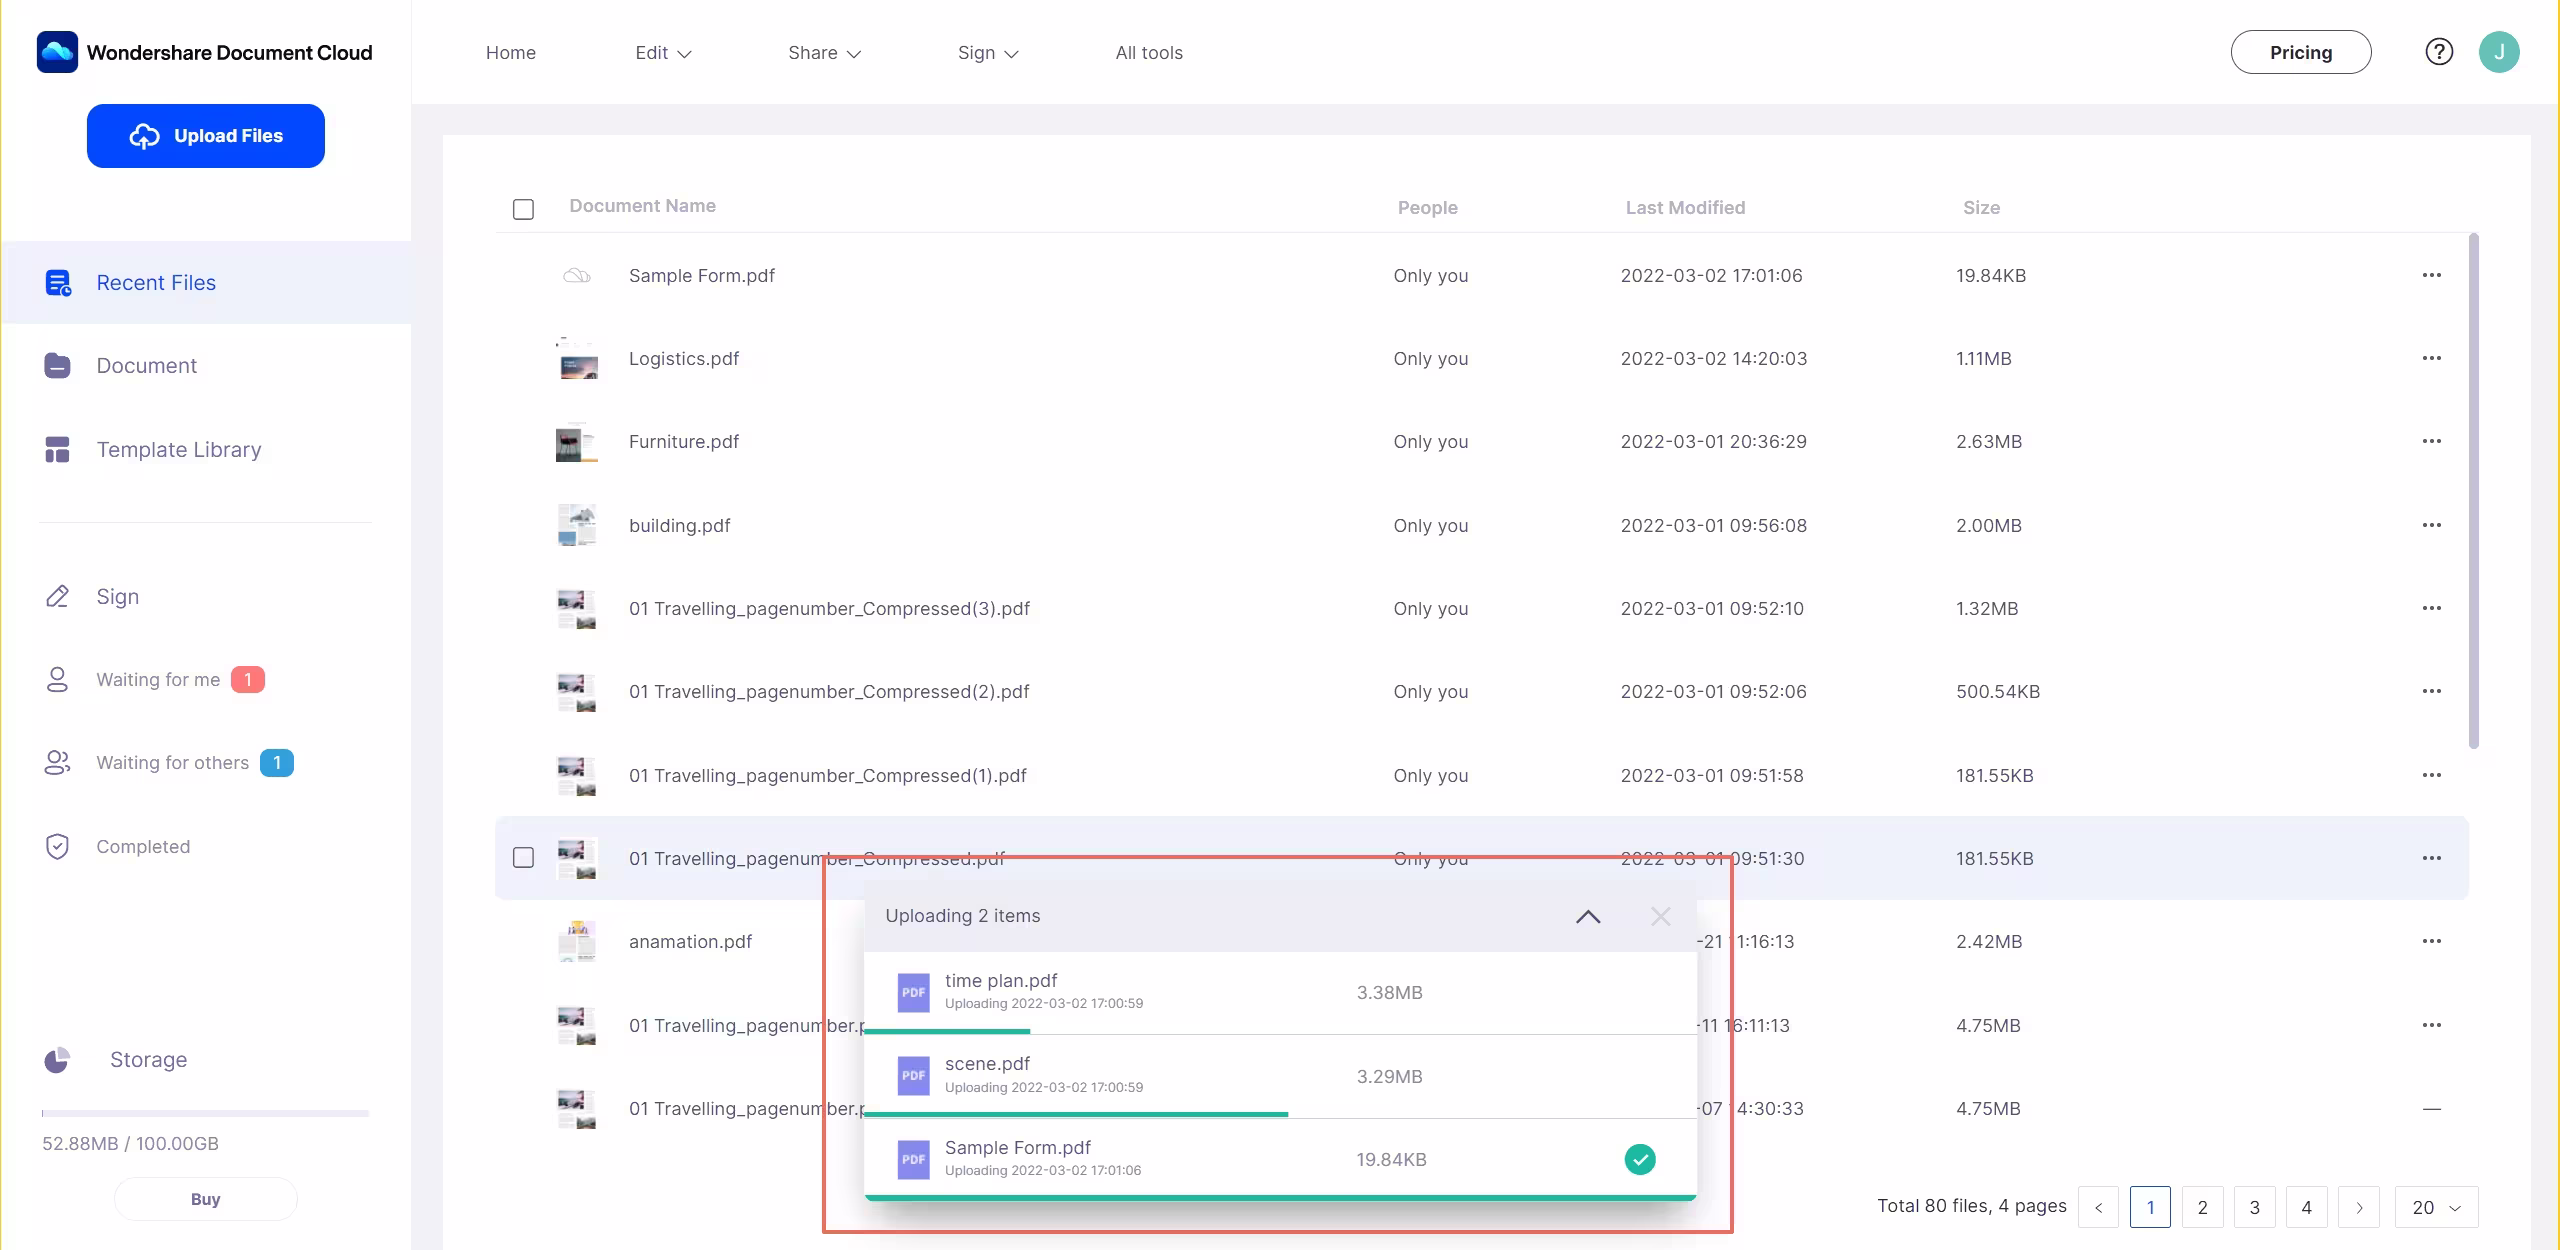Click the Pricing button

(x=2300, y=52)
